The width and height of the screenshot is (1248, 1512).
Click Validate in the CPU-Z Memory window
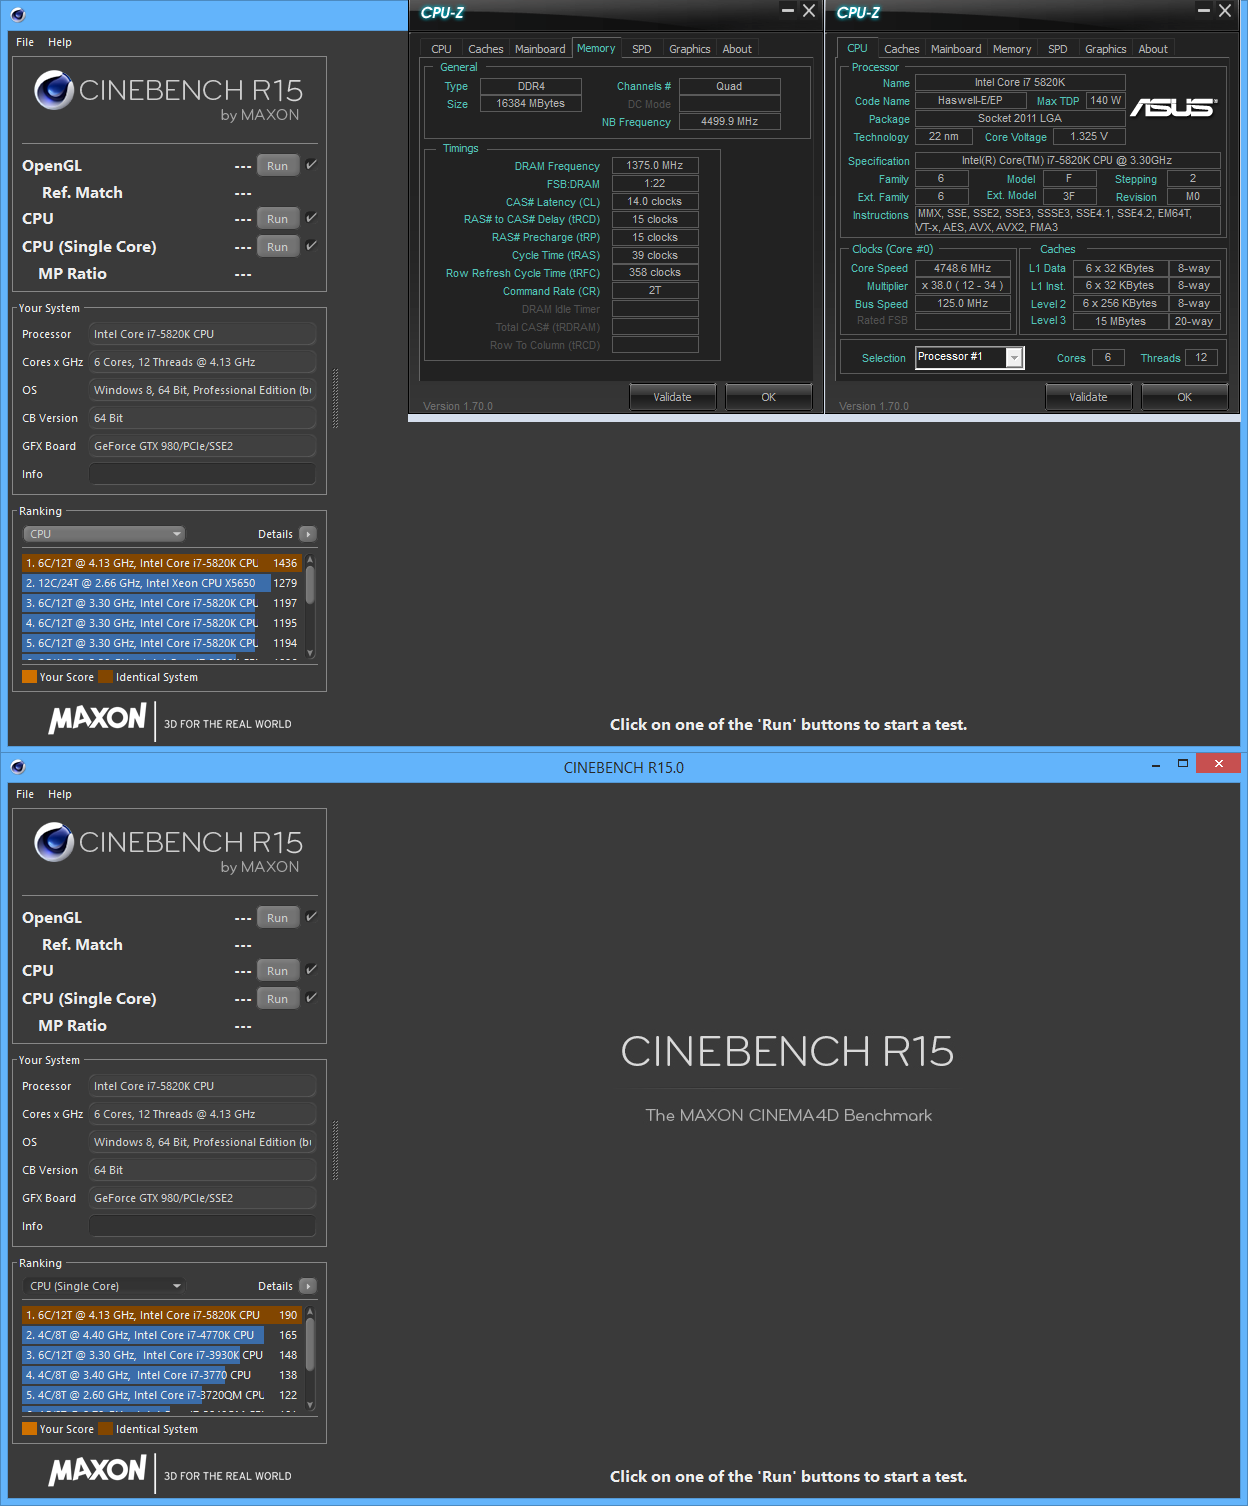point(673,397)
